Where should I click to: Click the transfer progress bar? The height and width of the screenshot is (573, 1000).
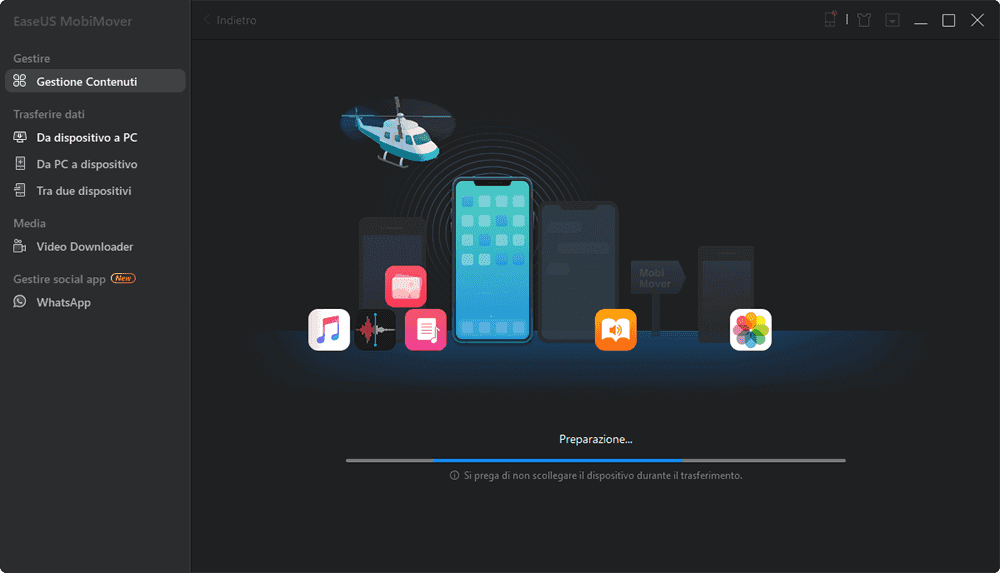pyautogui.click(x=596, y=460)
